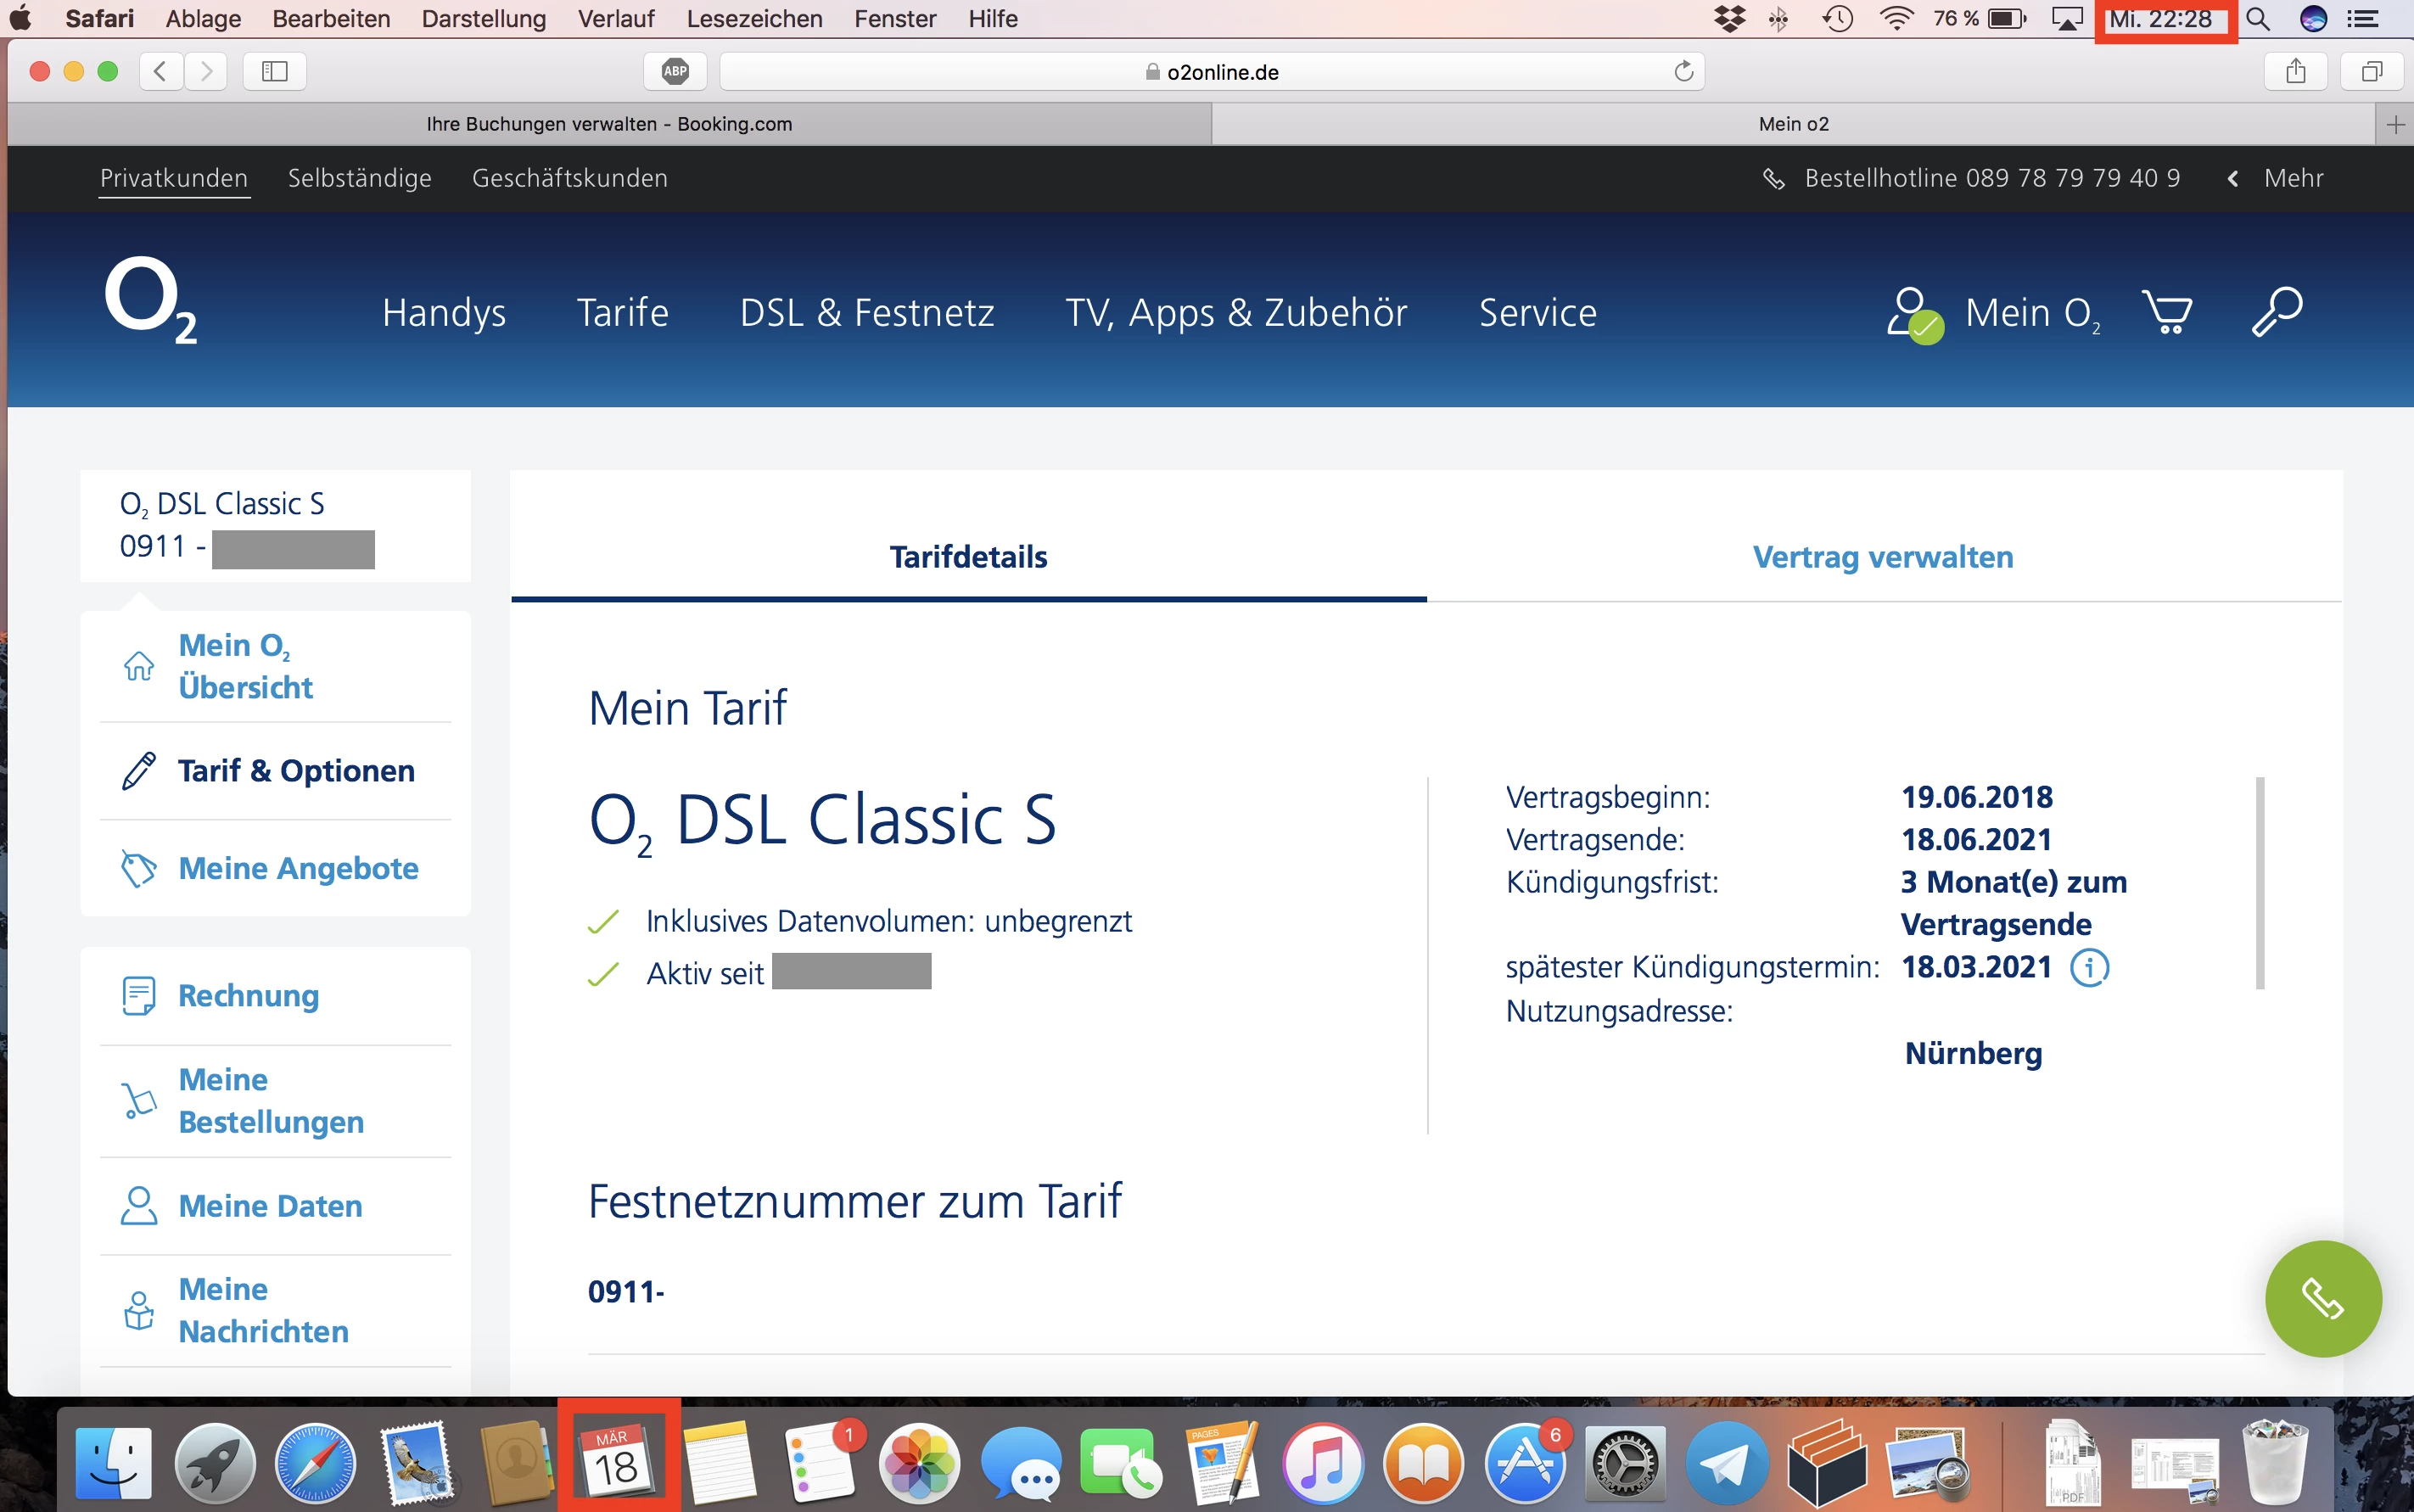Click the AdBlock Plus toolbar icon

point(676,71)
